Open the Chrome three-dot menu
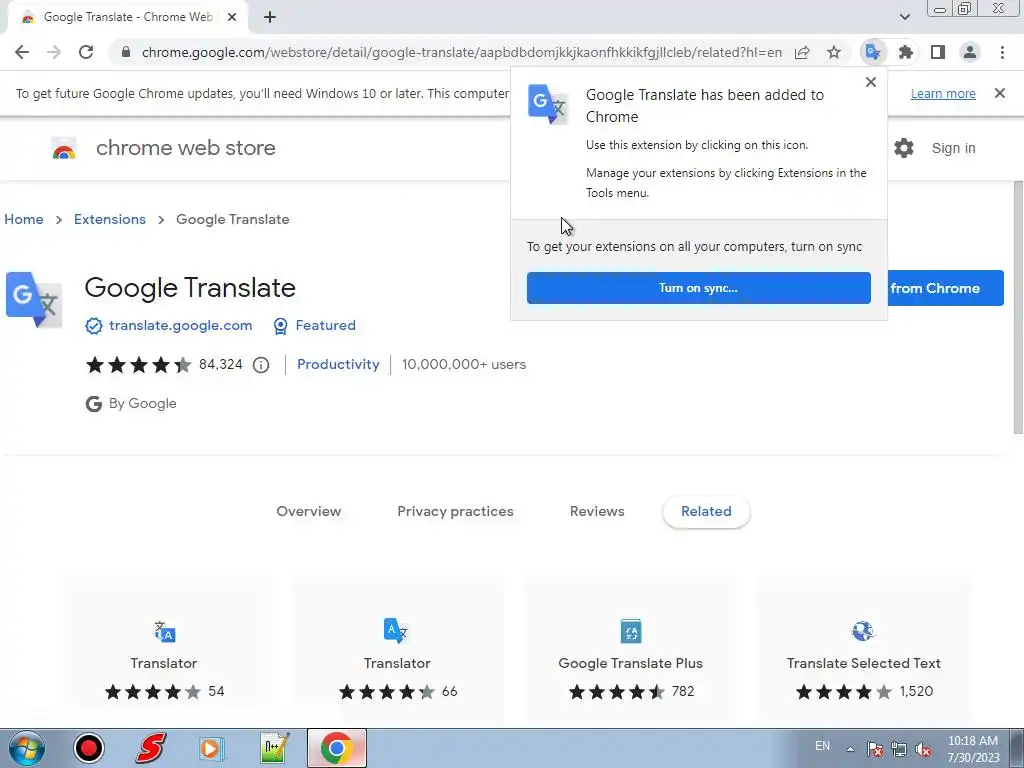Image resolution: width=1024 pixels, height=768 pixels. pyautogui.click(x=1002, y=52)
